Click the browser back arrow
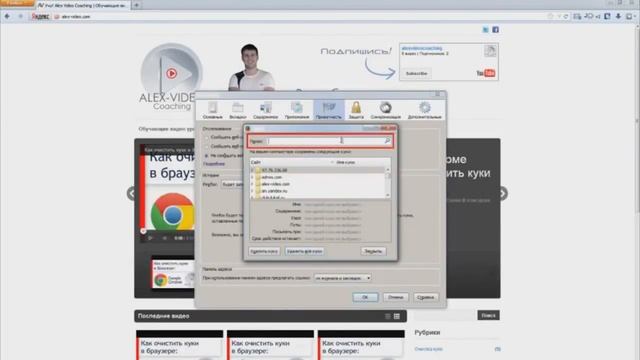 tap(7, 16)
